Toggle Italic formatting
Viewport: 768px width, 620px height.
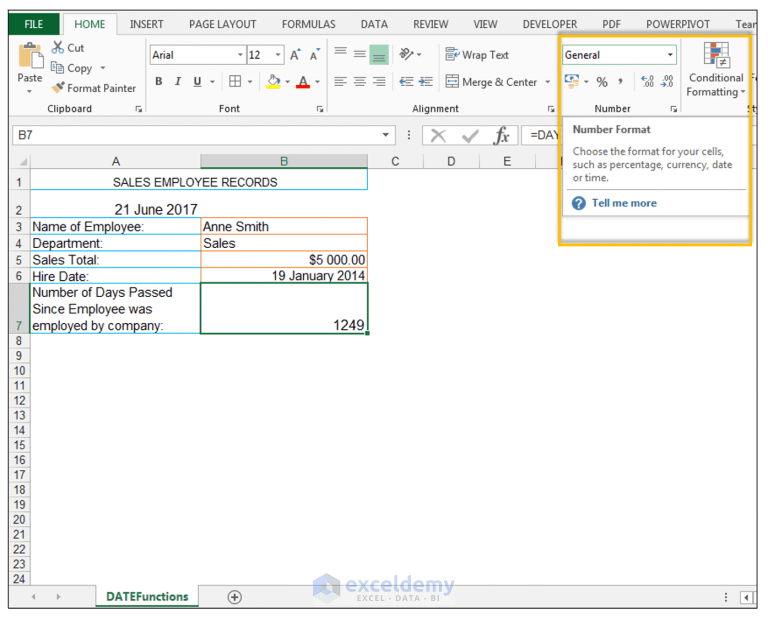(x=178, y=81)
